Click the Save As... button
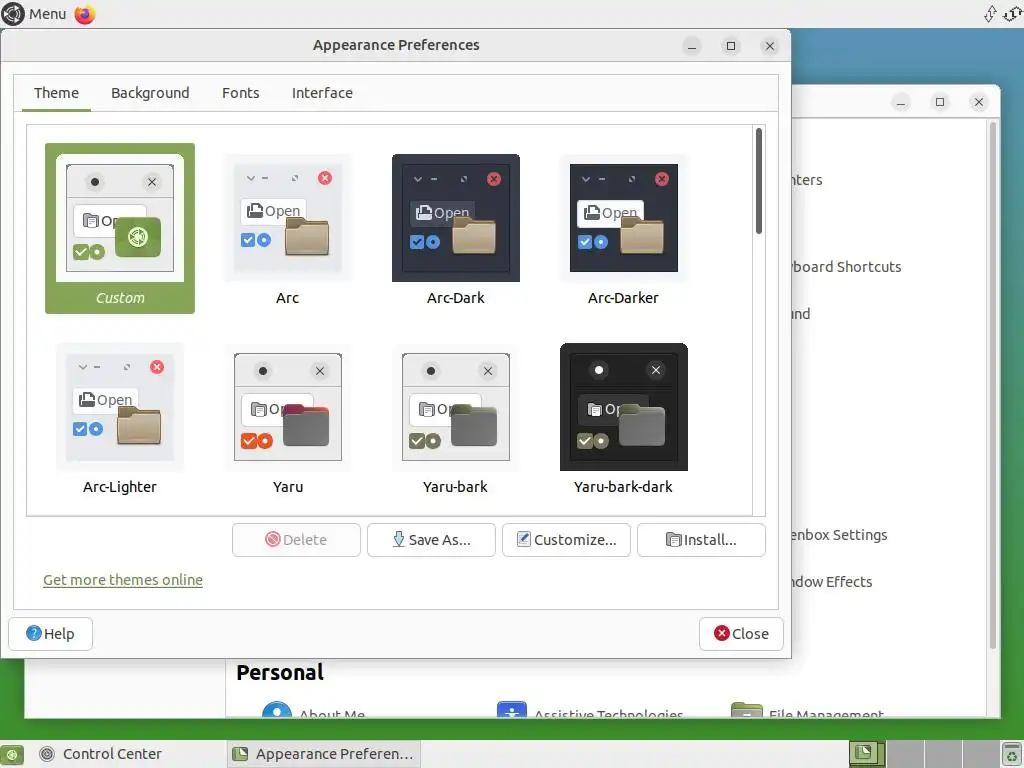1024x768 pixels. pyautogui.click(x=431, y=539)
